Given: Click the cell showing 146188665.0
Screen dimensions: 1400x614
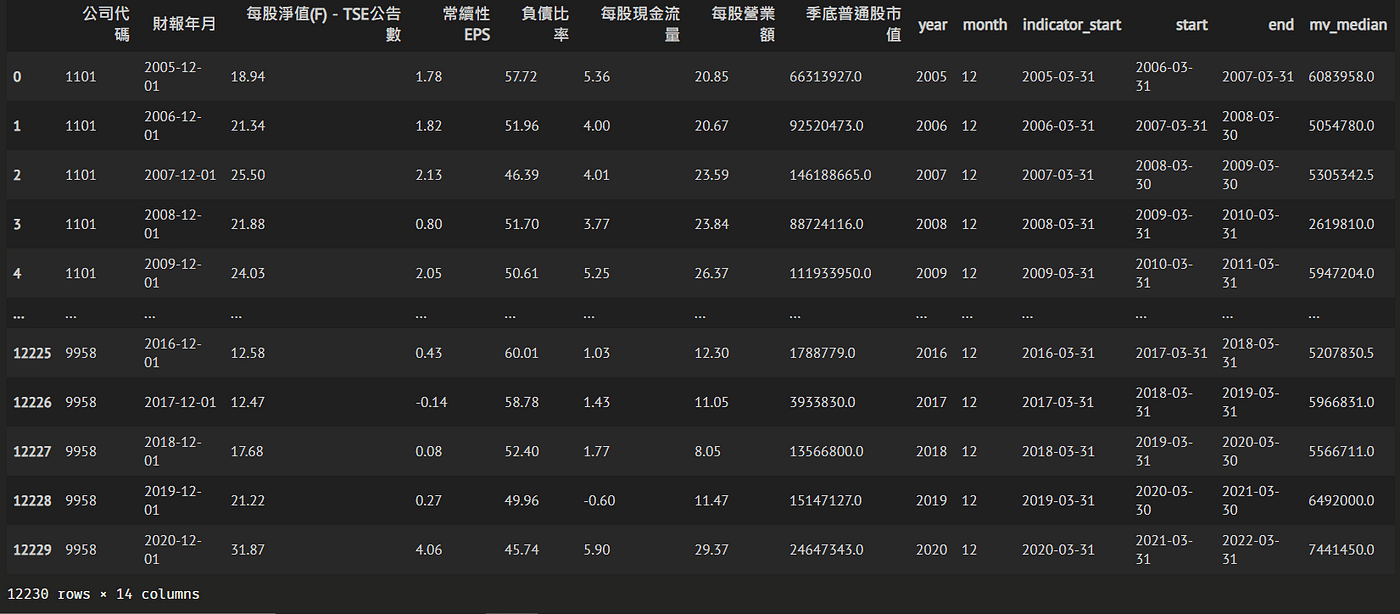Looking at the screenshot, I should coord(830,175).
